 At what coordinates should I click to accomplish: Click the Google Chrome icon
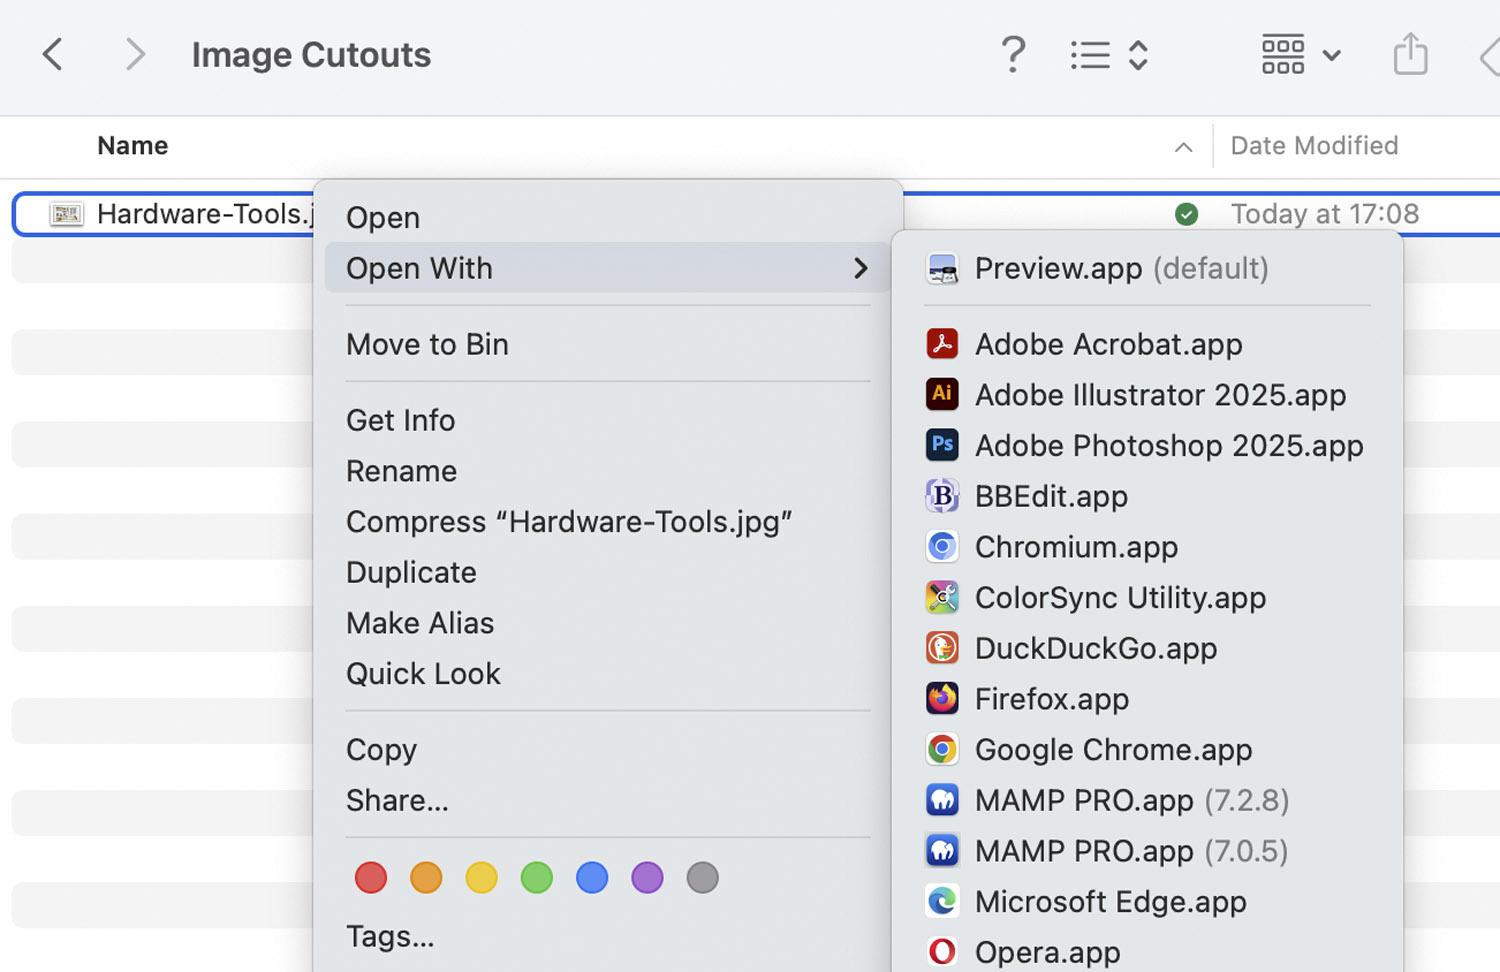942,749
